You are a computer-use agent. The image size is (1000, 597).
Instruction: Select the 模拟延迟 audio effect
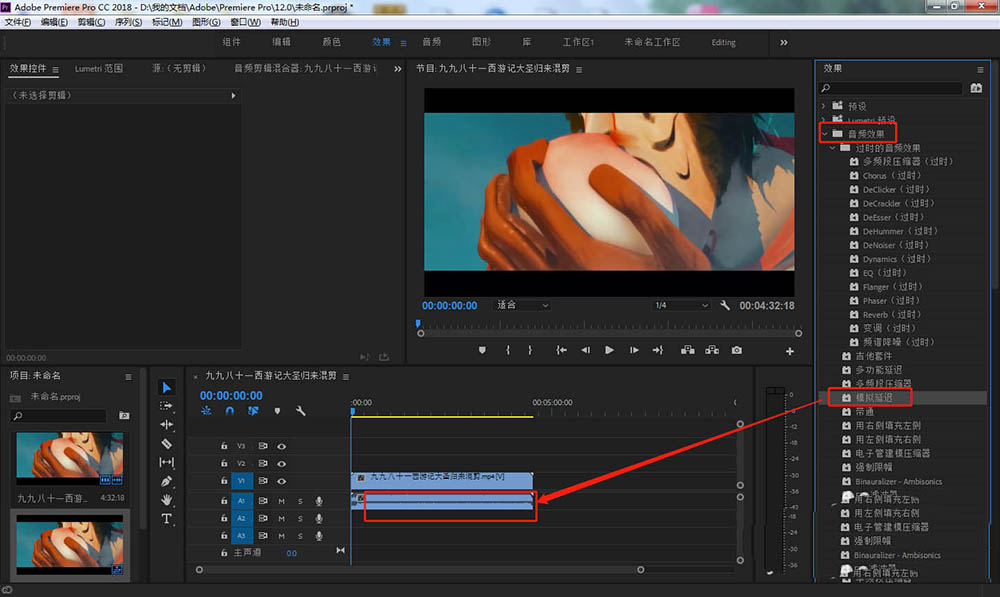(x=873, y=398)
